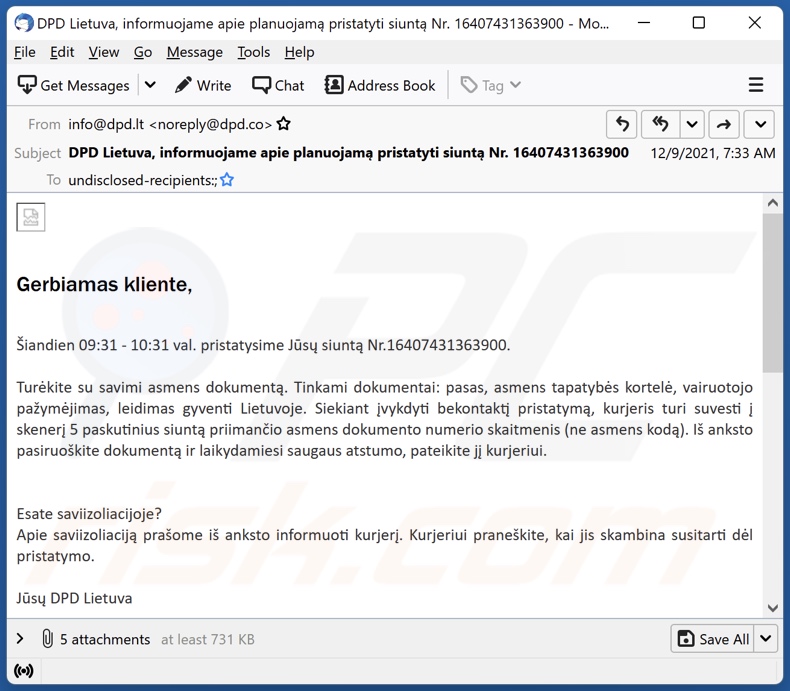Open the More actions dropdown in header
This screenshot has width=790, height=691.
coord(760,124)
